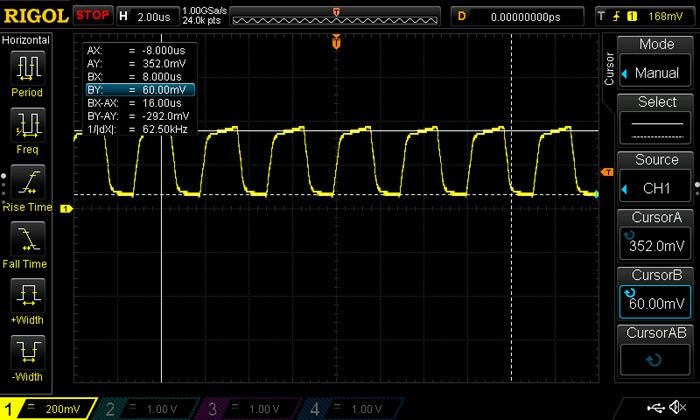Screen dimensions: 700x420
Task: Click the BY-AY = -292.0mV readout
Action: tap(138, 116)
